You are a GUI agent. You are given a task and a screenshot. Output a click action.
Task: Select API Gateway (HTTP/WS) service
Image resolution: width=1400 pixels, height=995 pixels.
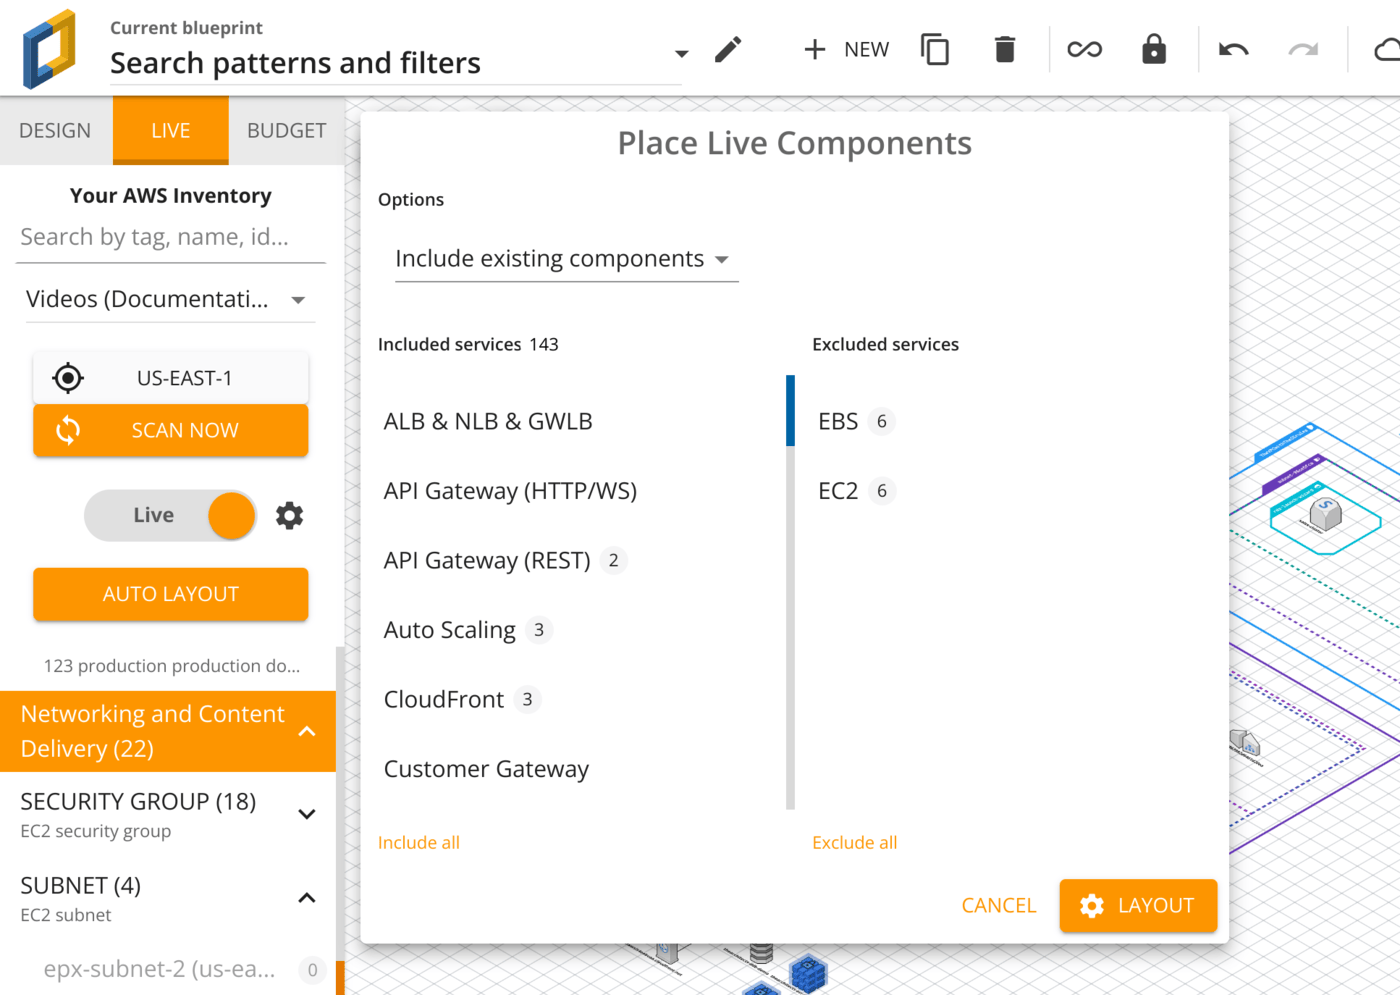tap(510, 491)
